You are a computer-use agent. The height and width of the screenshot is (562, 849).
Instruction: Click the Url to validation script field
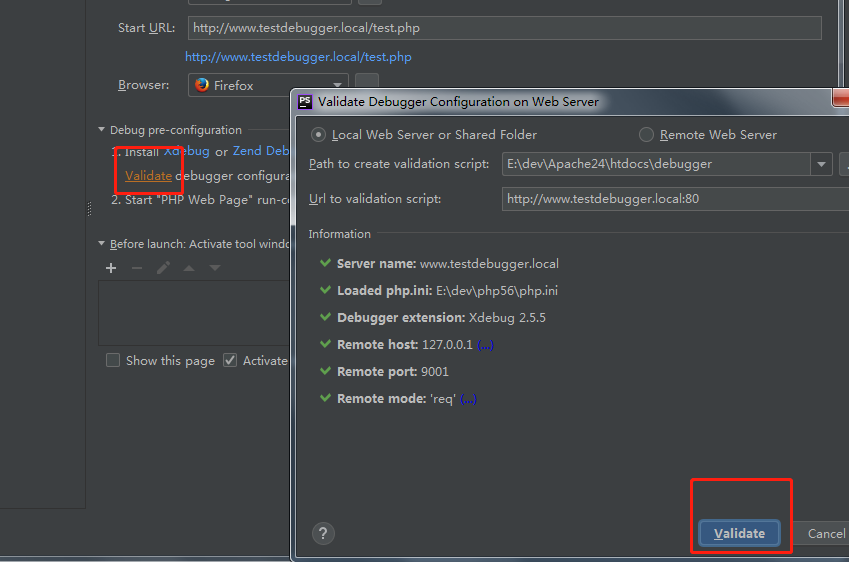point(675,199)
